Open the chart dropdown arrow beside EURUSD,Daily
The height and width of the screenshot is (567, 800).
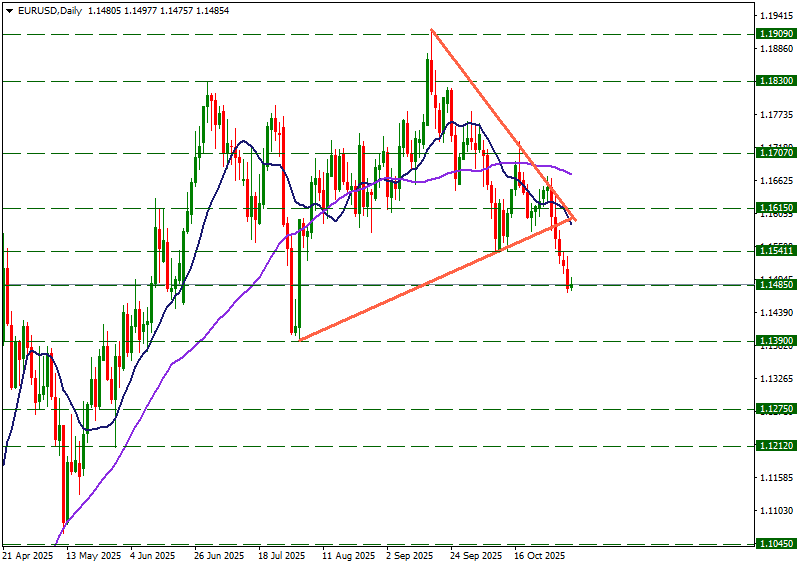tap(8, 11)
